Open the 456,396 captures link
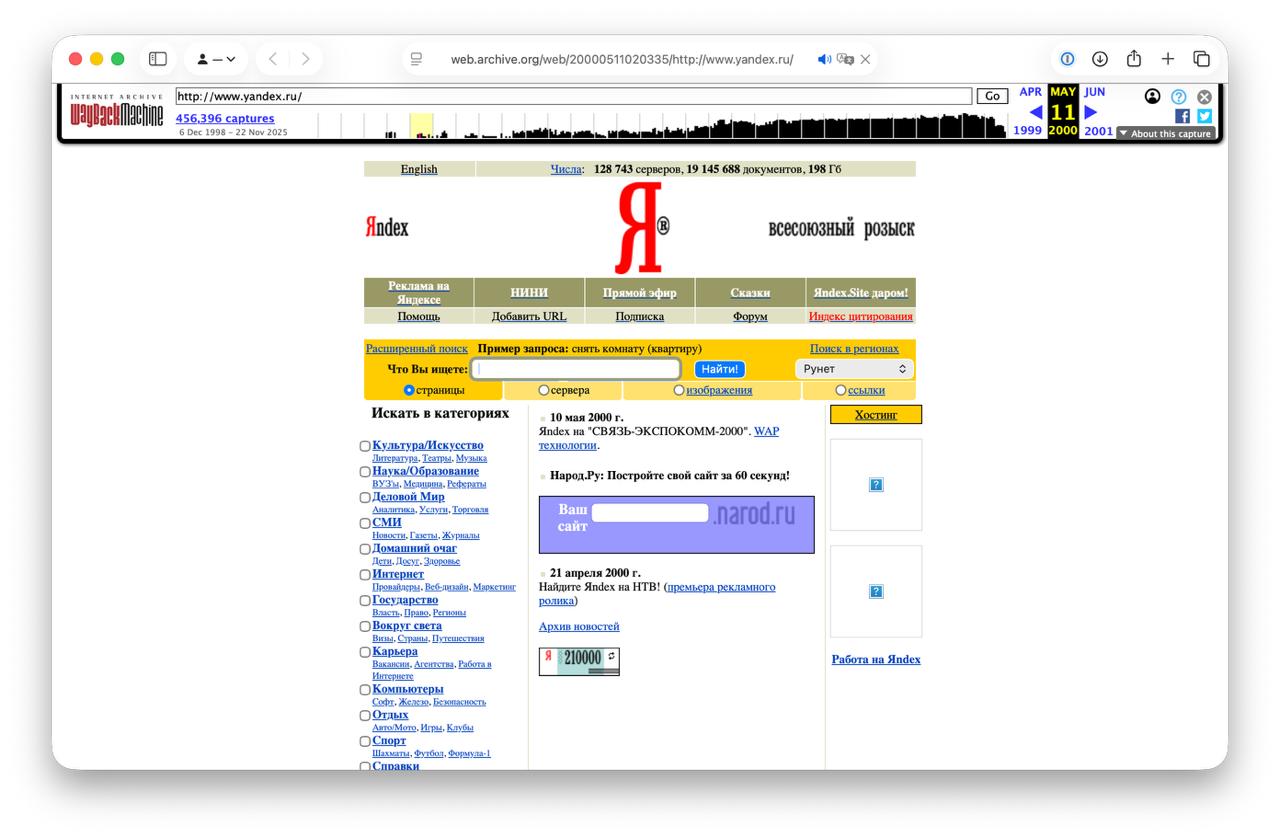Screen dimensions: 1280x838 [x=225, y=118]
